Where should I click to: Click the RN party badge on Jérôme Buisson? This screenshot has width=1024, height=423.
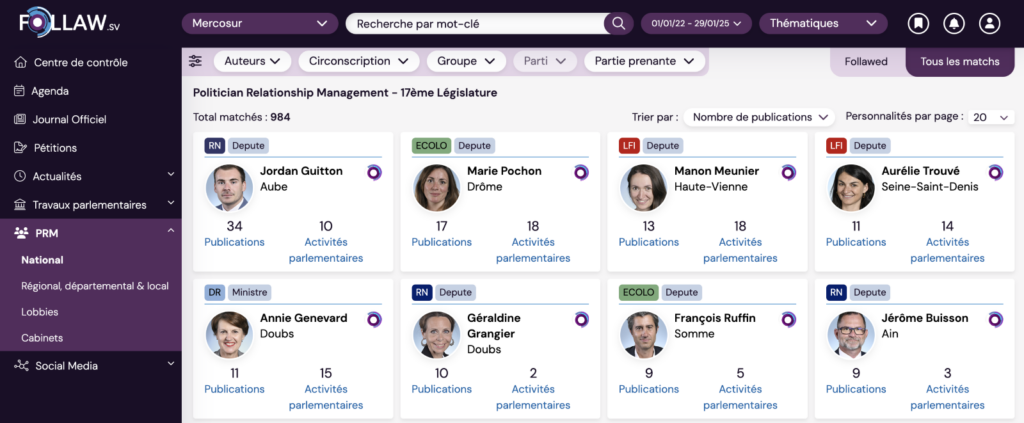tap(836, 292)
